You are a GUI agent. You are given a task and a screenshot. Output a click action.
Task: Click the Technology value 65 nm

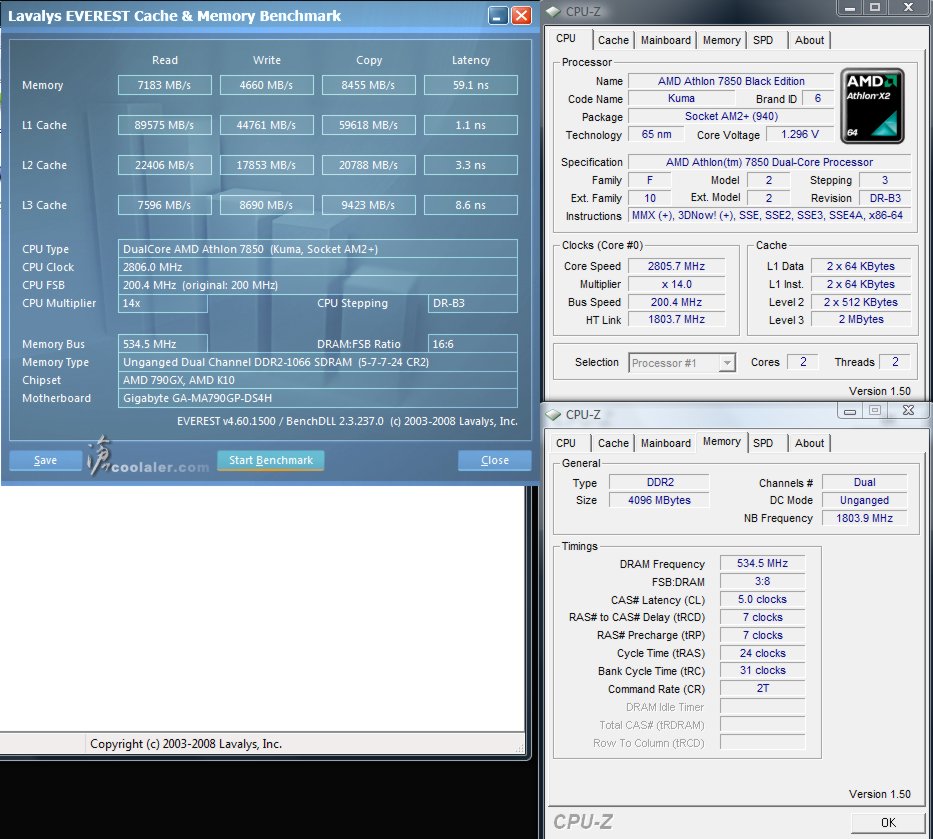[656, 134]
